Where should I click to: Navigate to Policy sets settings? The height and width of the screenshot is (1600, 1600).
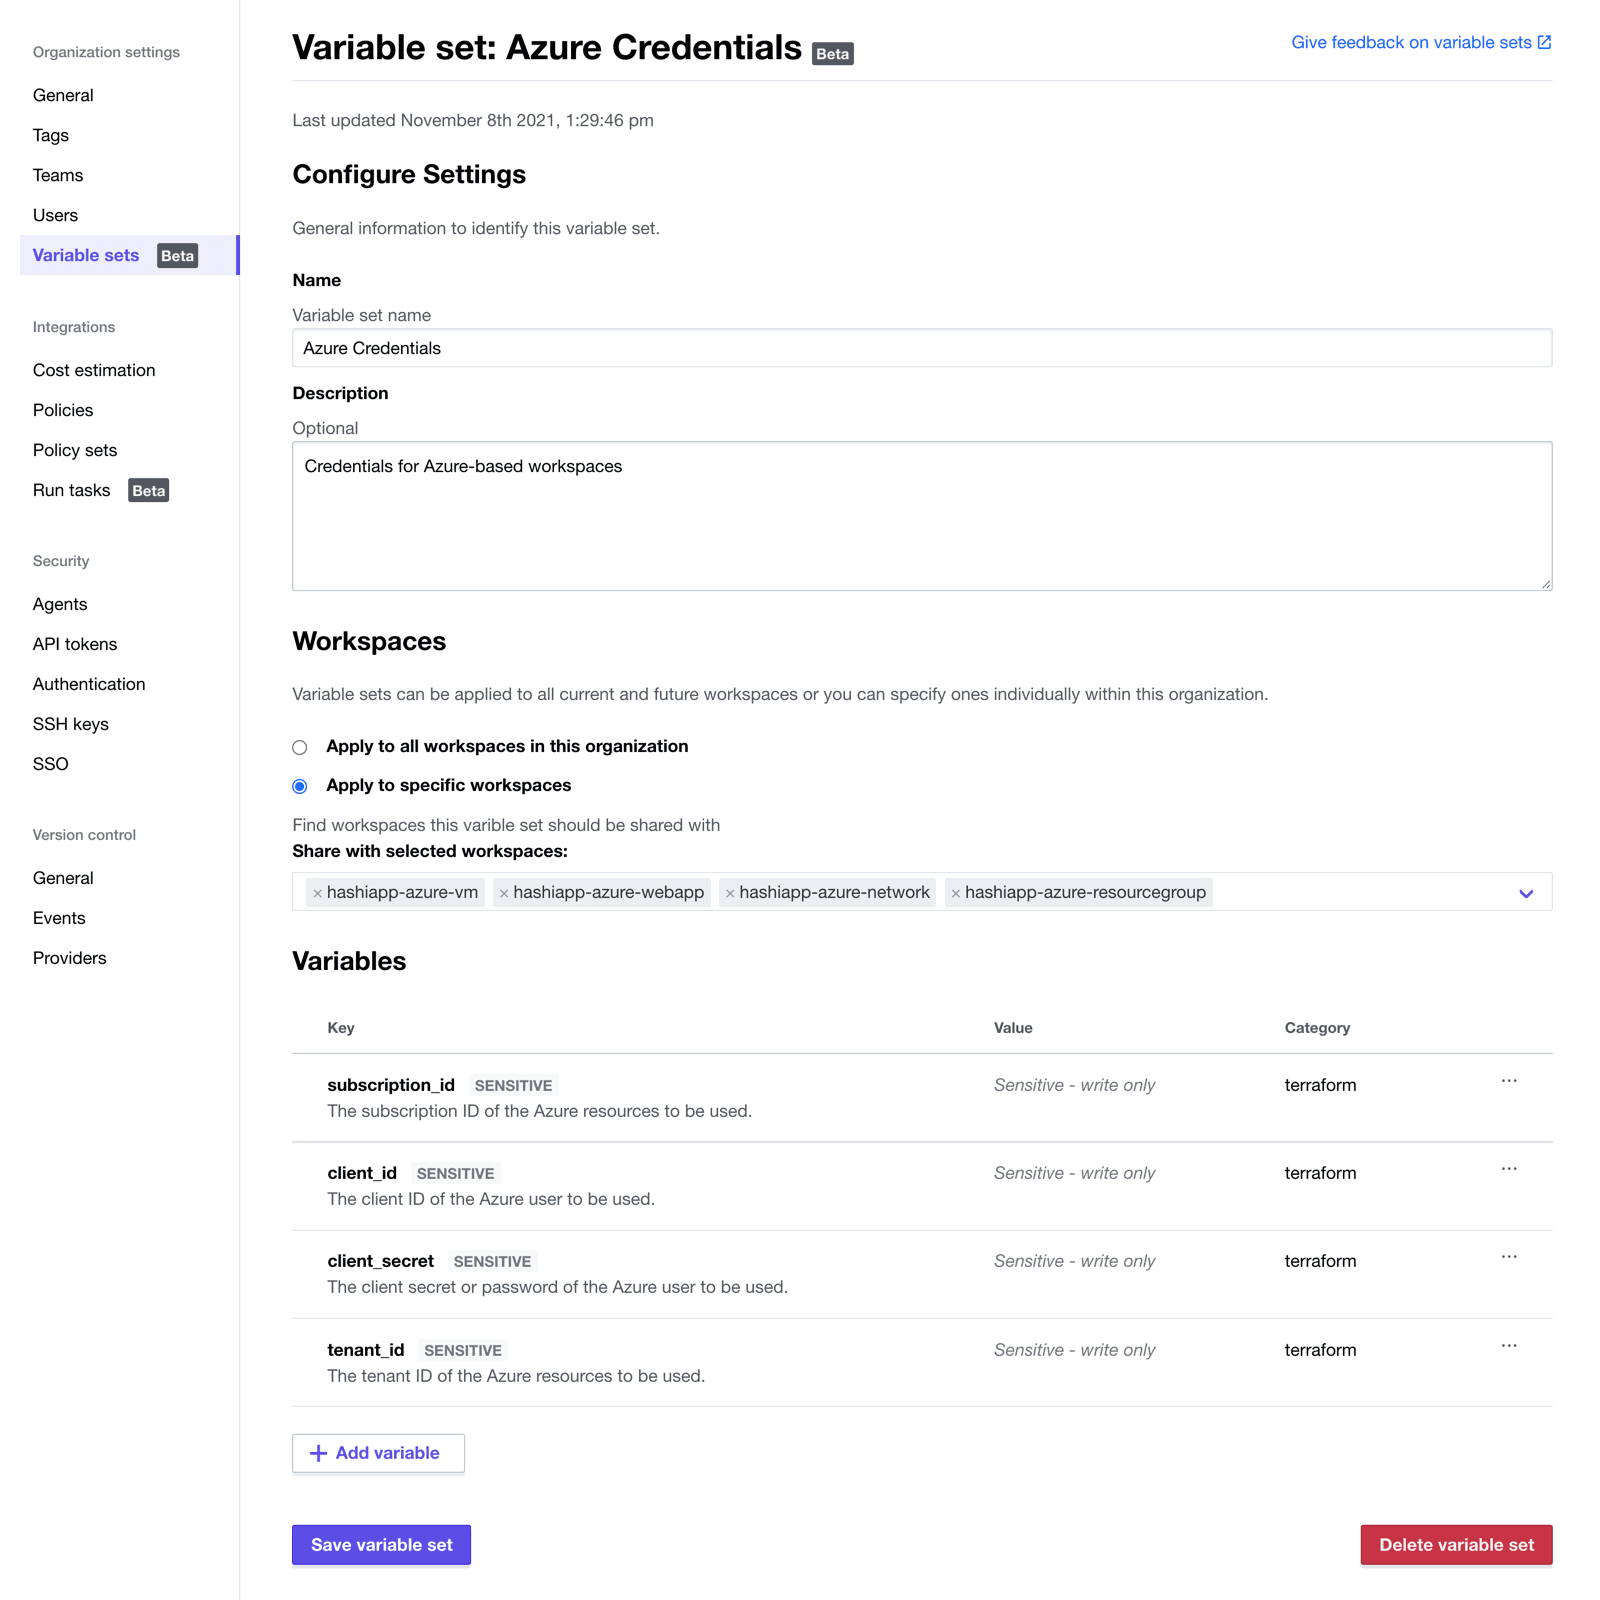click(74, 450)
